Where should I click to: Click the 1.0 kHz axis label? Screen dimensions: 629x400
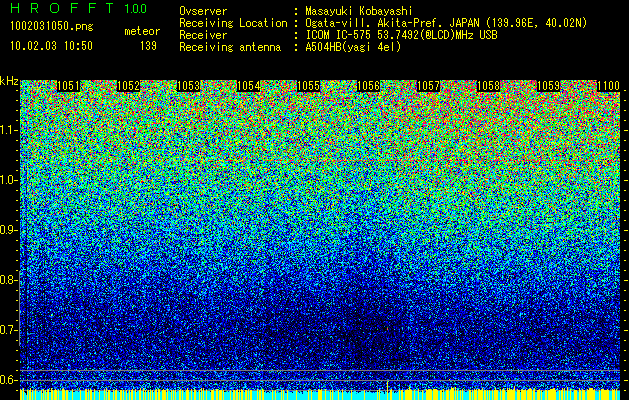click(8, 180)
